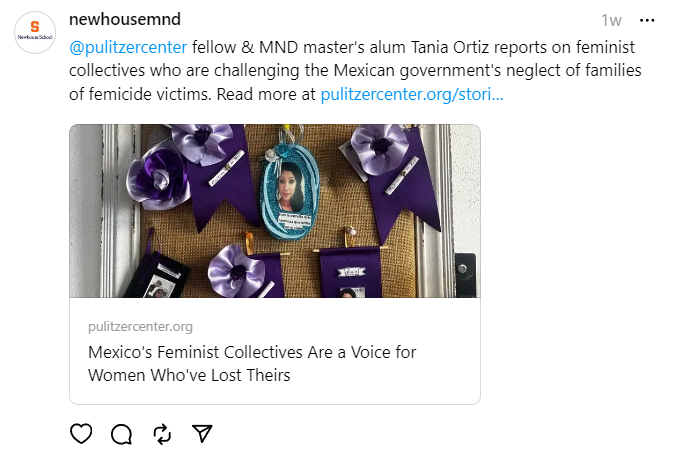Like the post with the heart icon
This screenshot has width=683, height=455.
click(x=82, y=434)
